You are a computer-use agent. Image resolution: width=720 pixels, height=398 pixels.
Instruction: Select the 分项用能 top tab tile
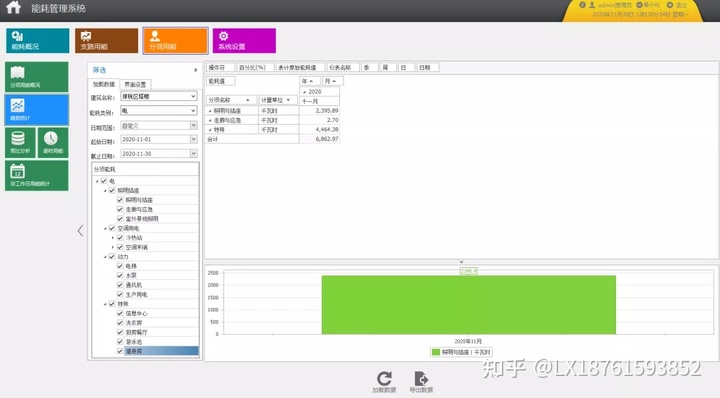(175, 40)
